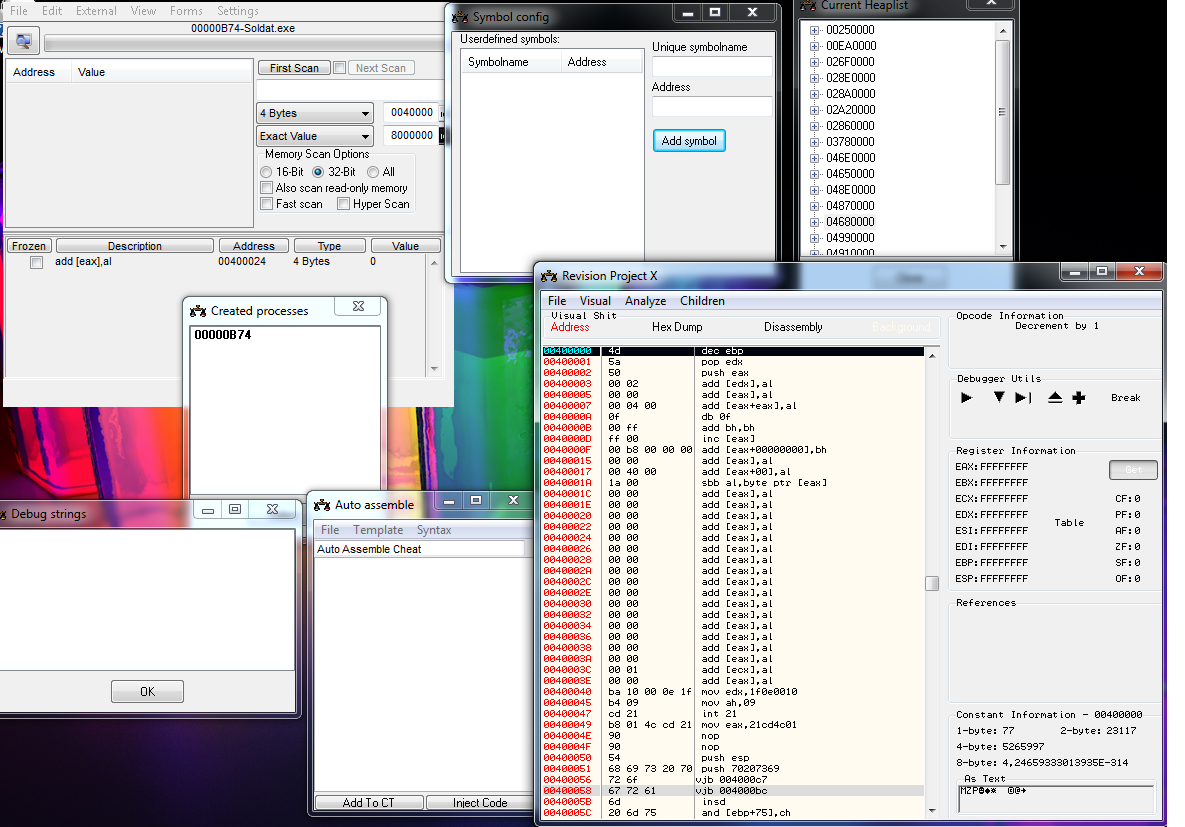Click the play icon in Debugger Utils
This screenshot has height=827, width=1185.
point(967,398)
